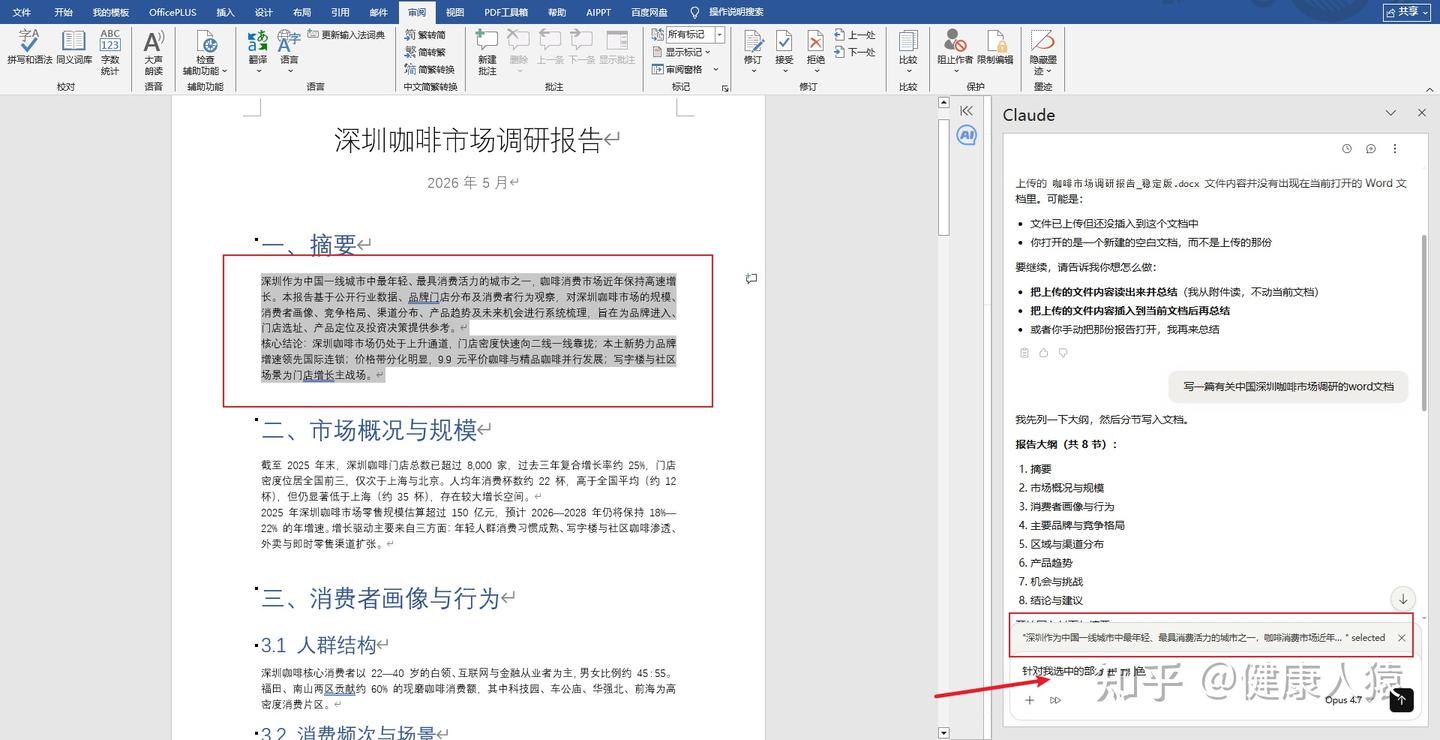Screen dimensions: 1440x740
Task: Add a 新建批注 new comment
Action: [x=487, y=52]
